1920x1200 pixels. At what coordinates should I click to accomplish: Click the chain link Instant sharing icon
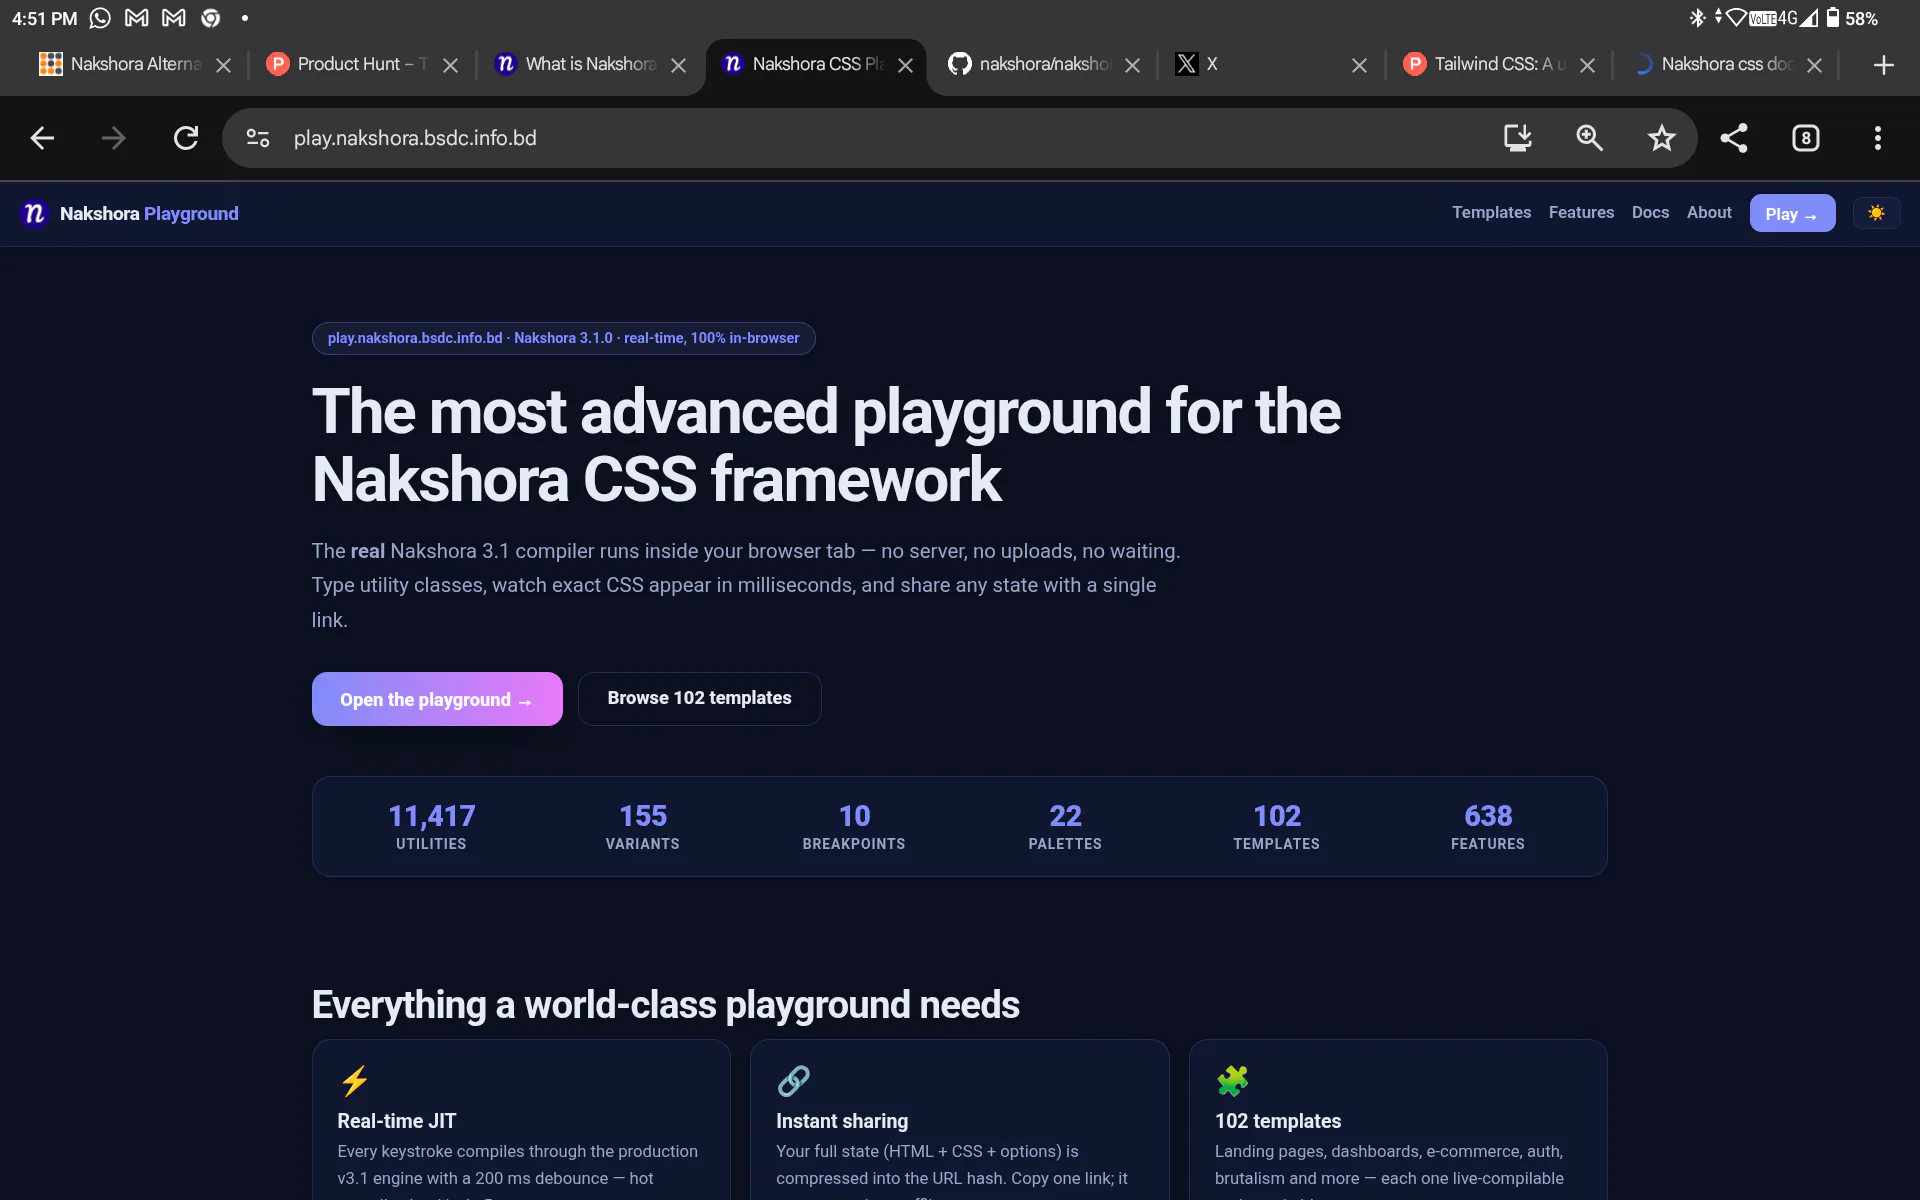click(794, 1081)
